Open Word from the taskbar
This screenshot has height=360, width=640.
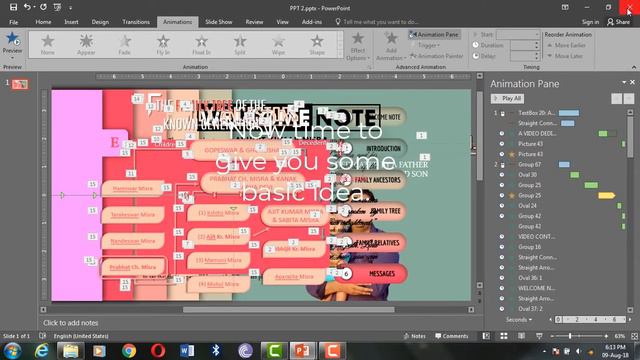tap(187, 351)
